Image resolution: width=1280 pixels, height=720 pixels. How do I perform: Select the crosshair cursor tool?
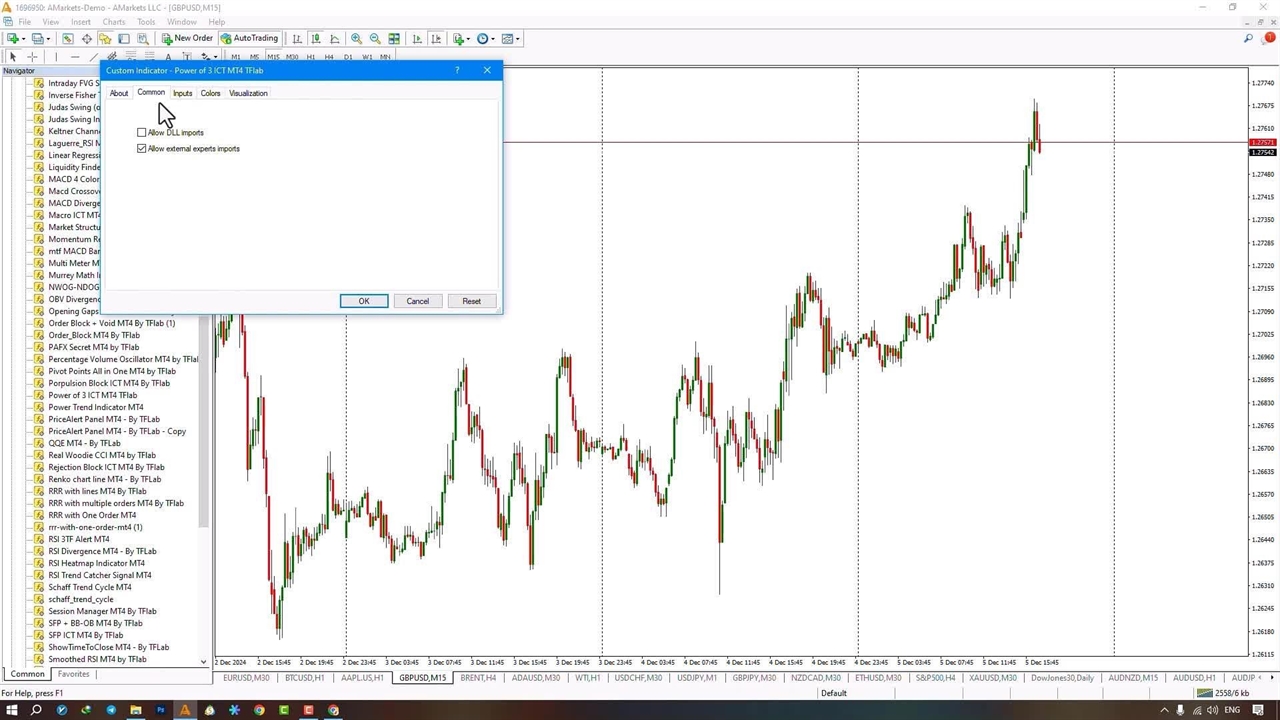[32, 57]
